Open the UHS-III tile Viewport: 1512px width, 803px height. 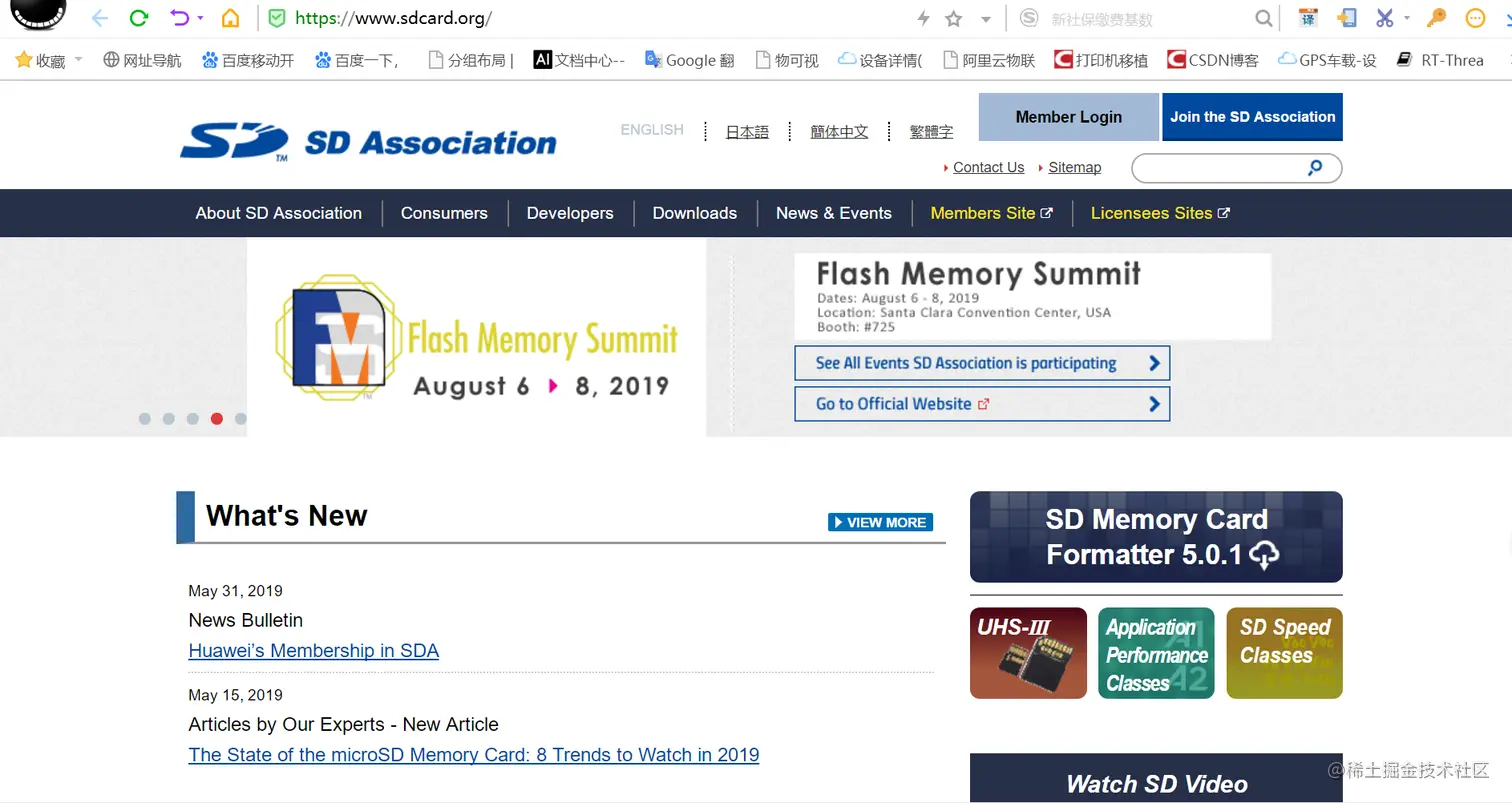(1028, 653)
